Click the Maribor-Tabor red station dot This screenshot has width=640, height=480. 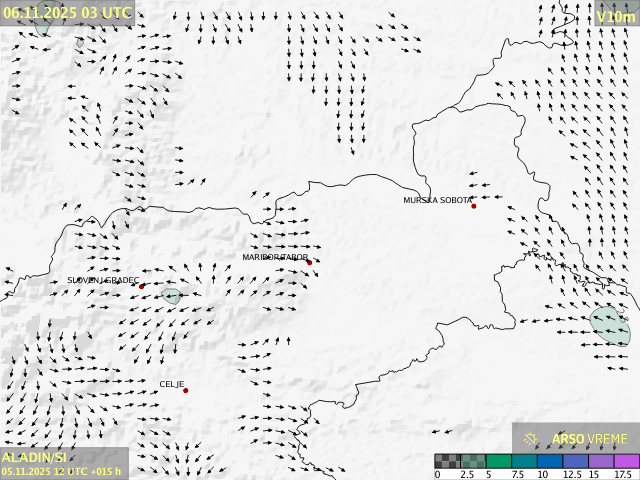click(x=309, y=263)
